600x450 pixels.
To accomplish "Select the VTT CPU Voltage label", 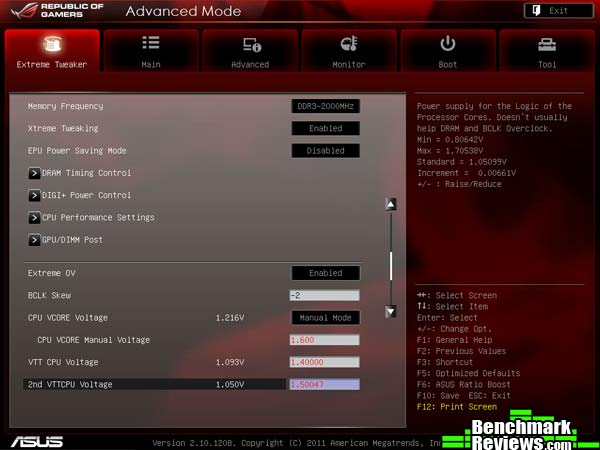I will 63,362.
